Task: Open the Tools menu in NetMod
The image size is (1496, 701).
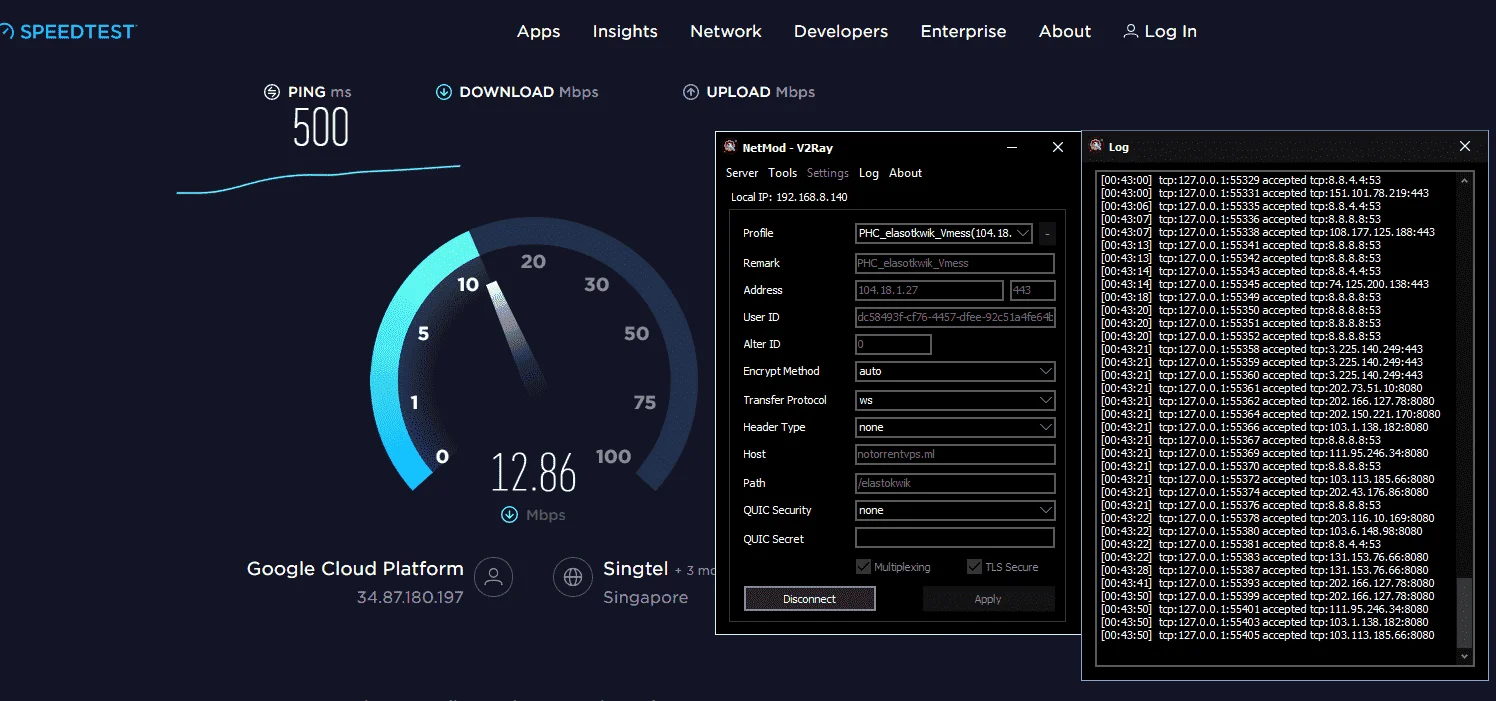Action: [x=783, y=173]
